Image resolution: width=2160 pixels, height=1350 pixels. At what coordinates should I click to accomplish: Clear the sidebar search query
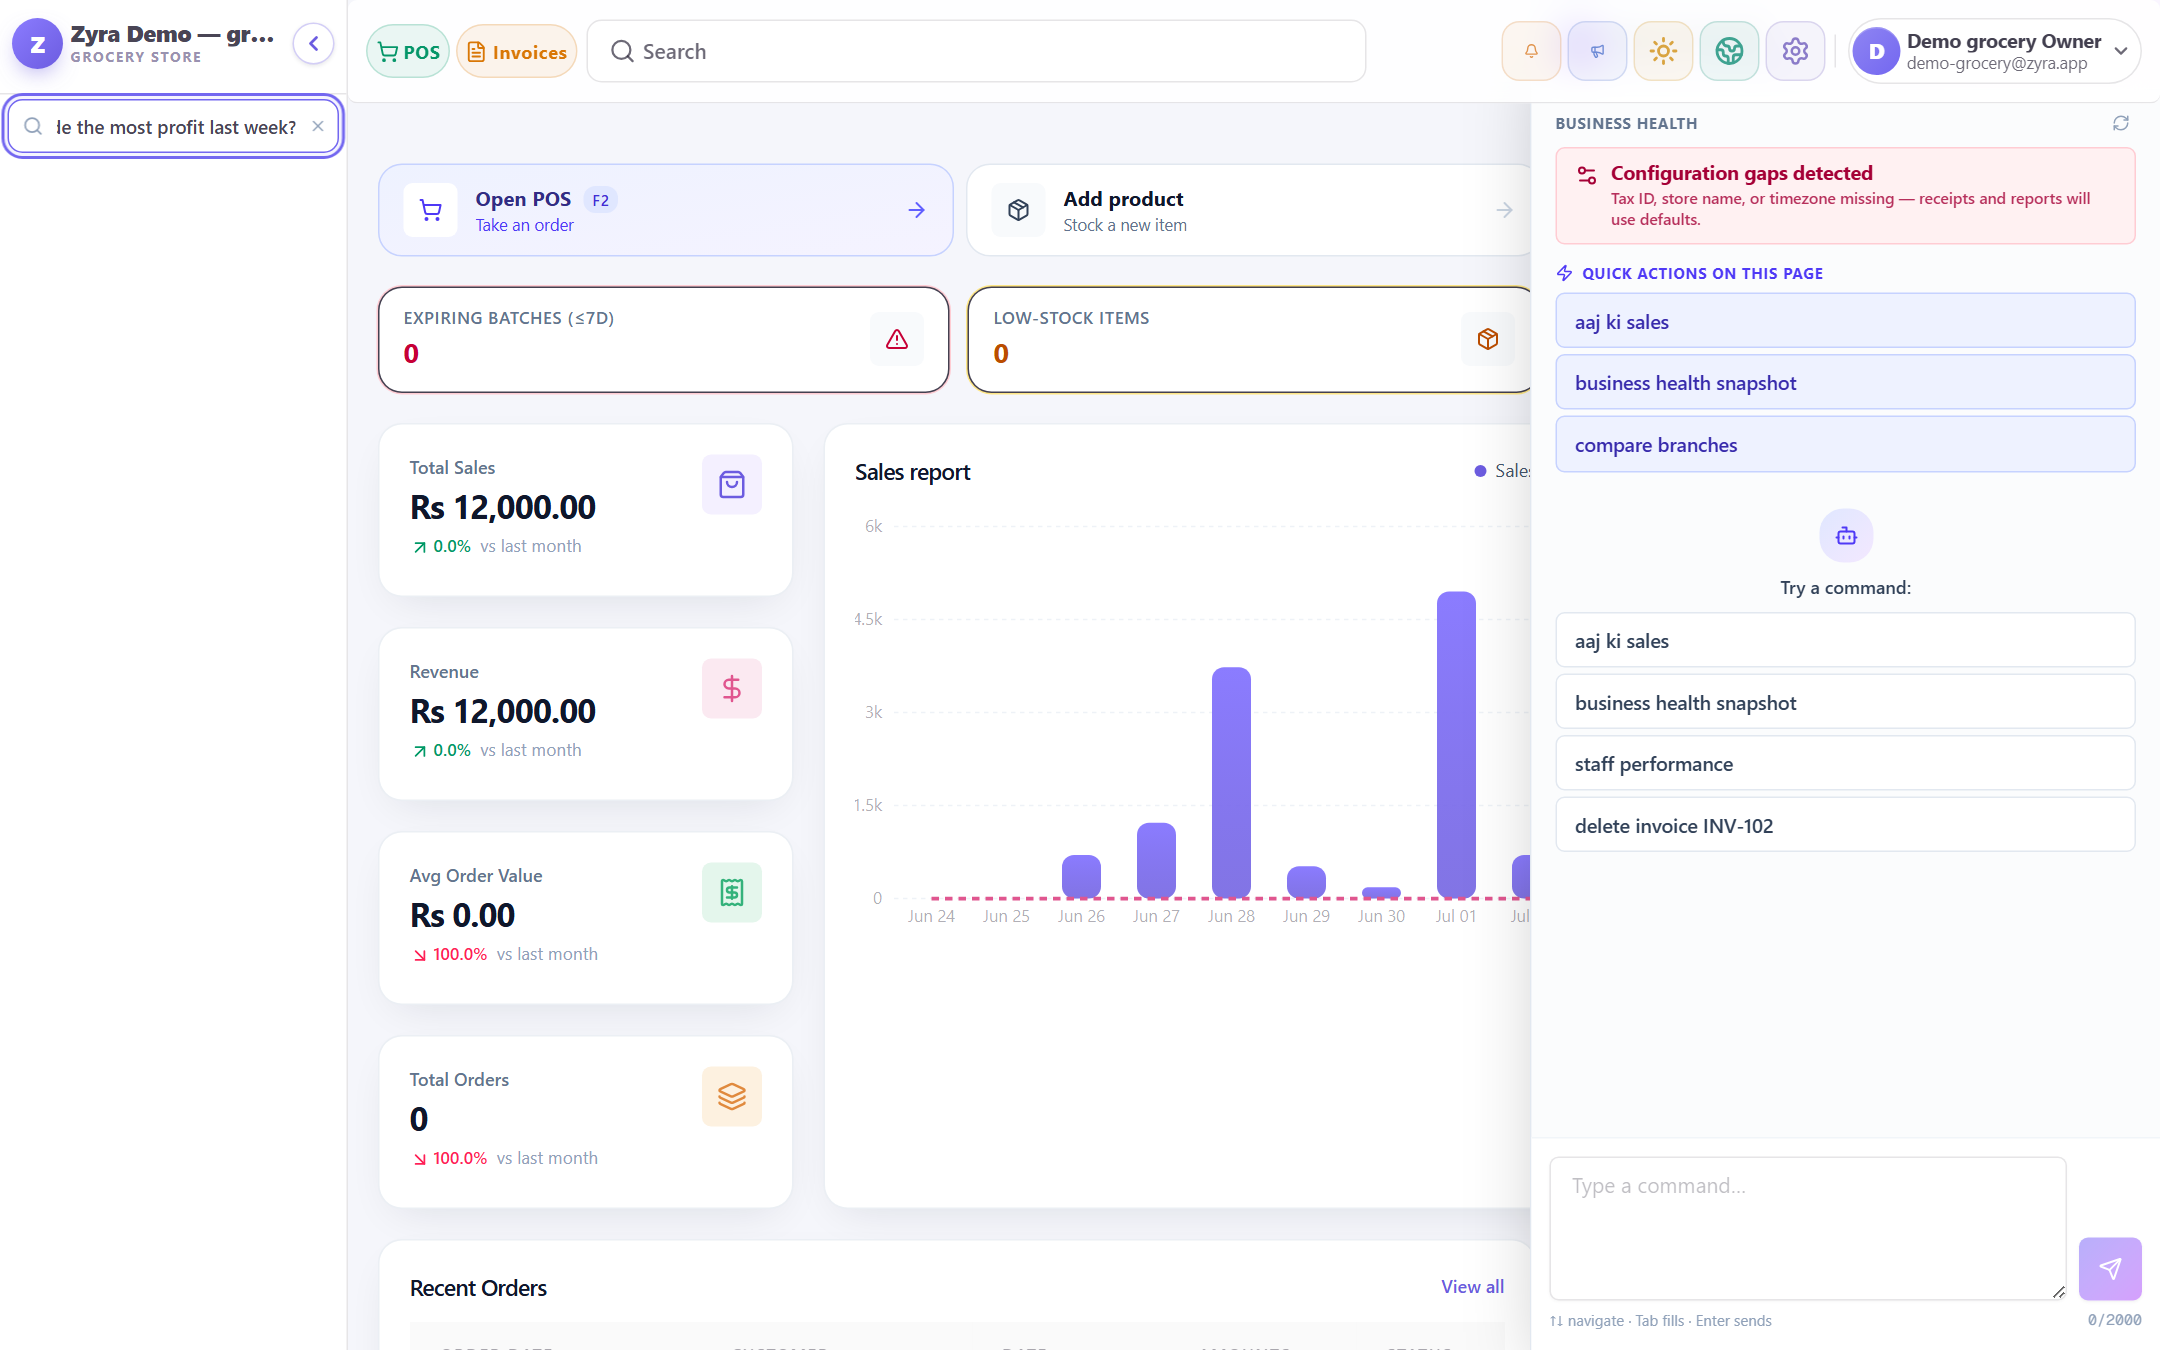coord(318,126)
